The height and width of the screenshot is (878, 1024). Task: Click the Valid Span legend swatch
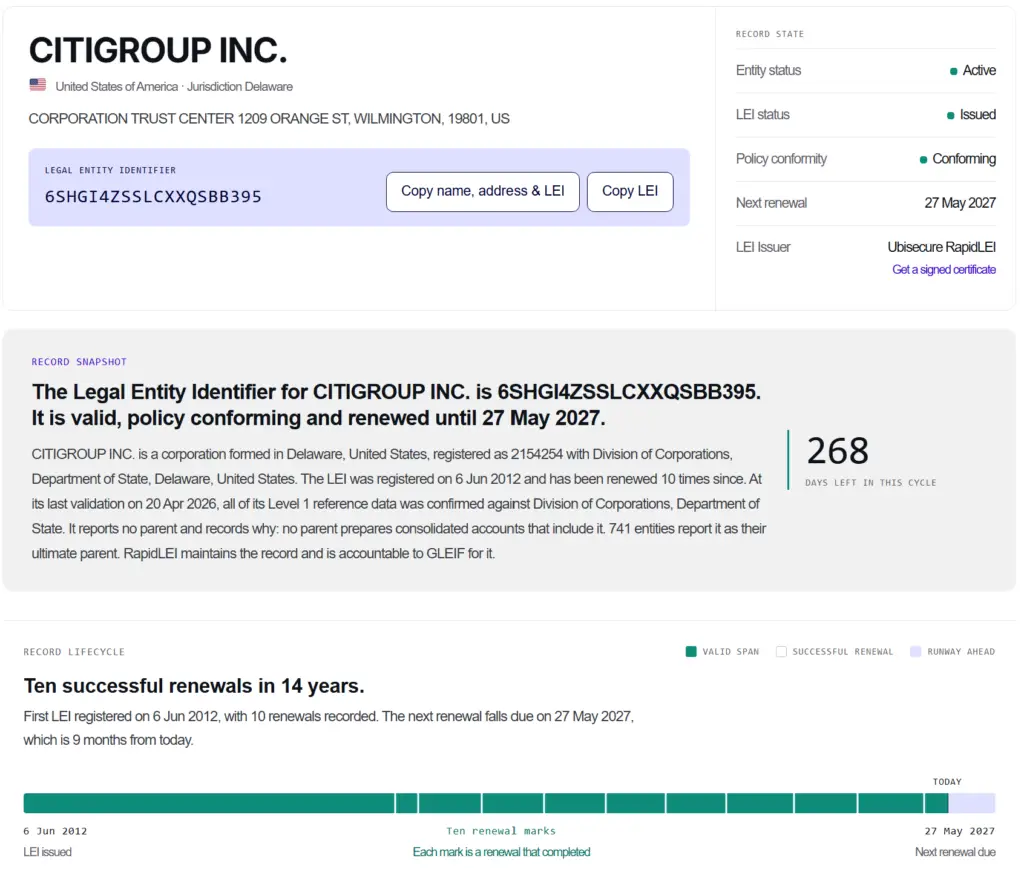pos(691,651)
